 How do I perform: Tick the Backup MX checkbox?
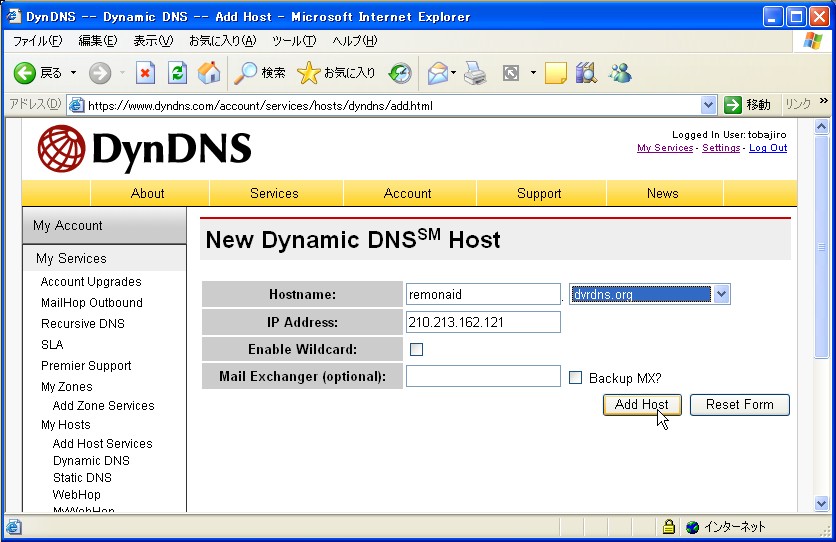(x=575, y=378)
